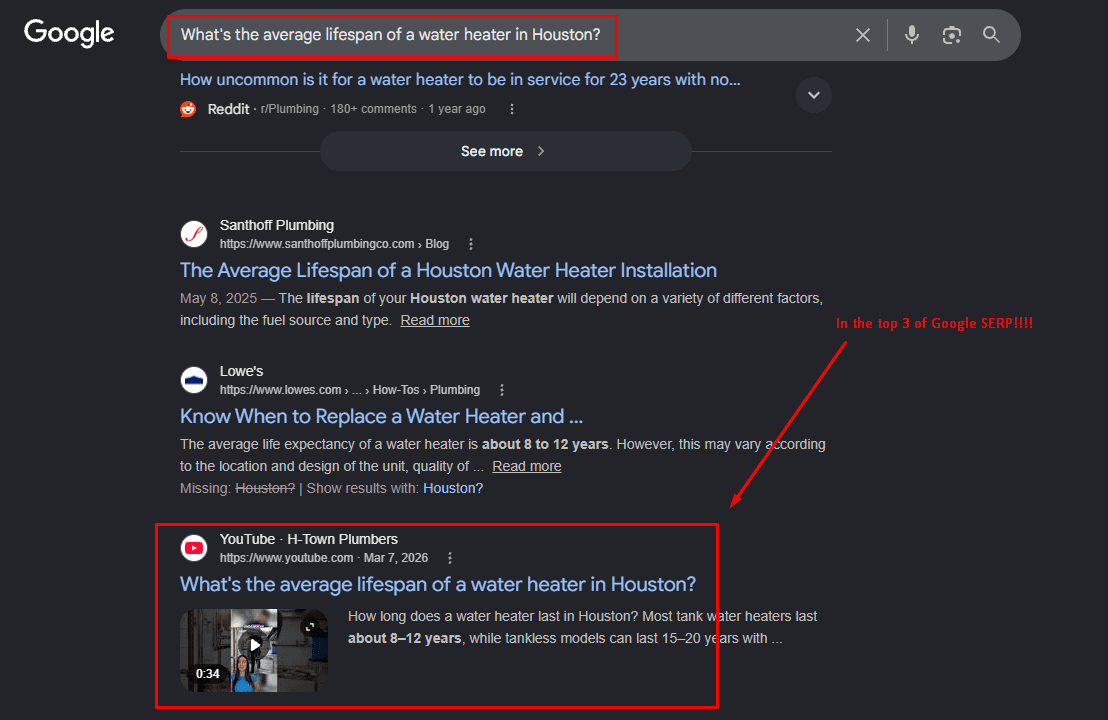
Task: Open Know When to Replace a Water Heater
Action: (381, 416)
